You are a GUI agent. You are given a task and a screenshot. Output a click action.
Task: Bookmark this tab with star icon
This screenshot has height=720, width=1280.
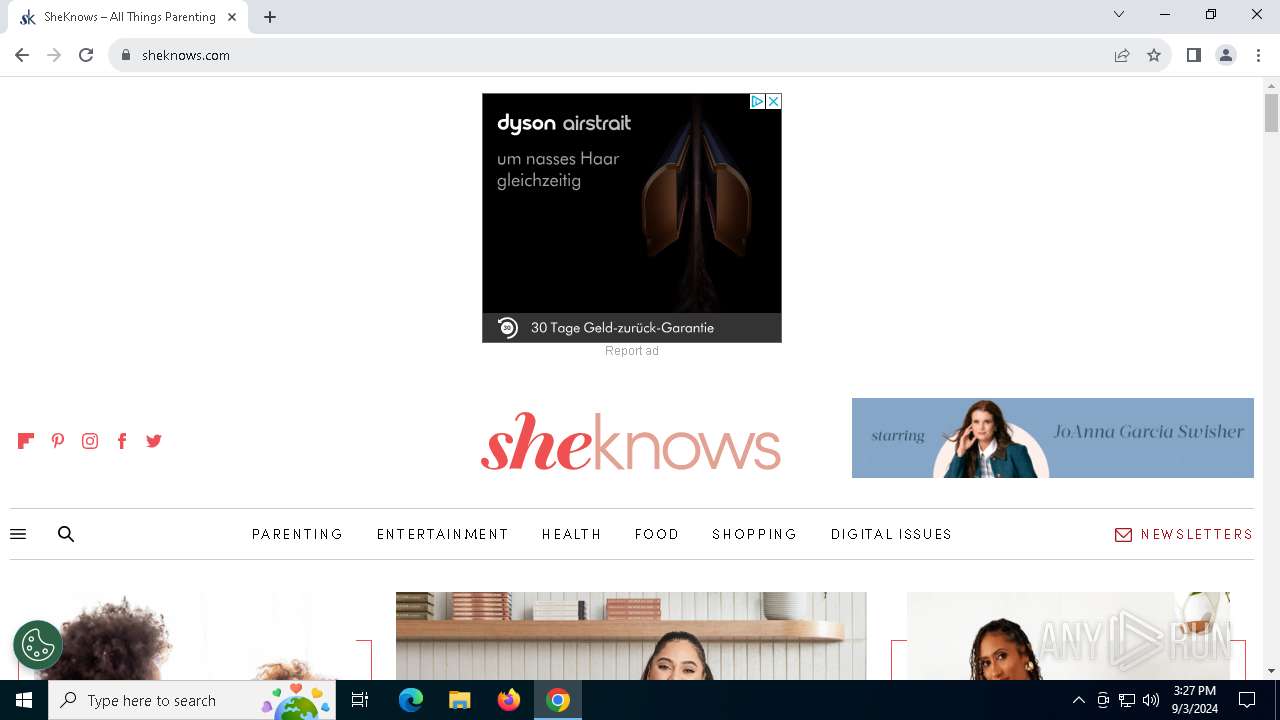click(x=1154, y=55)
